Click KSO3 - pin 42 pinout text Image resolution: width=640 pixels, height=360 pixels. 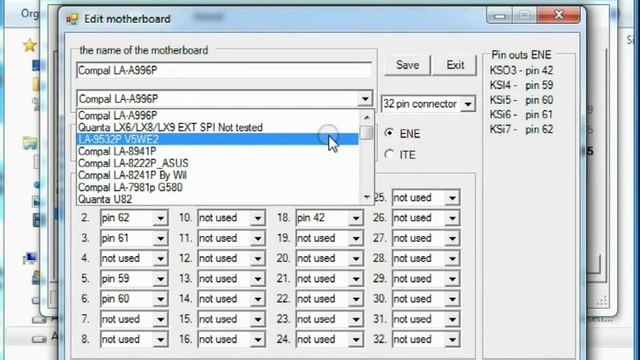coord(521,71)
